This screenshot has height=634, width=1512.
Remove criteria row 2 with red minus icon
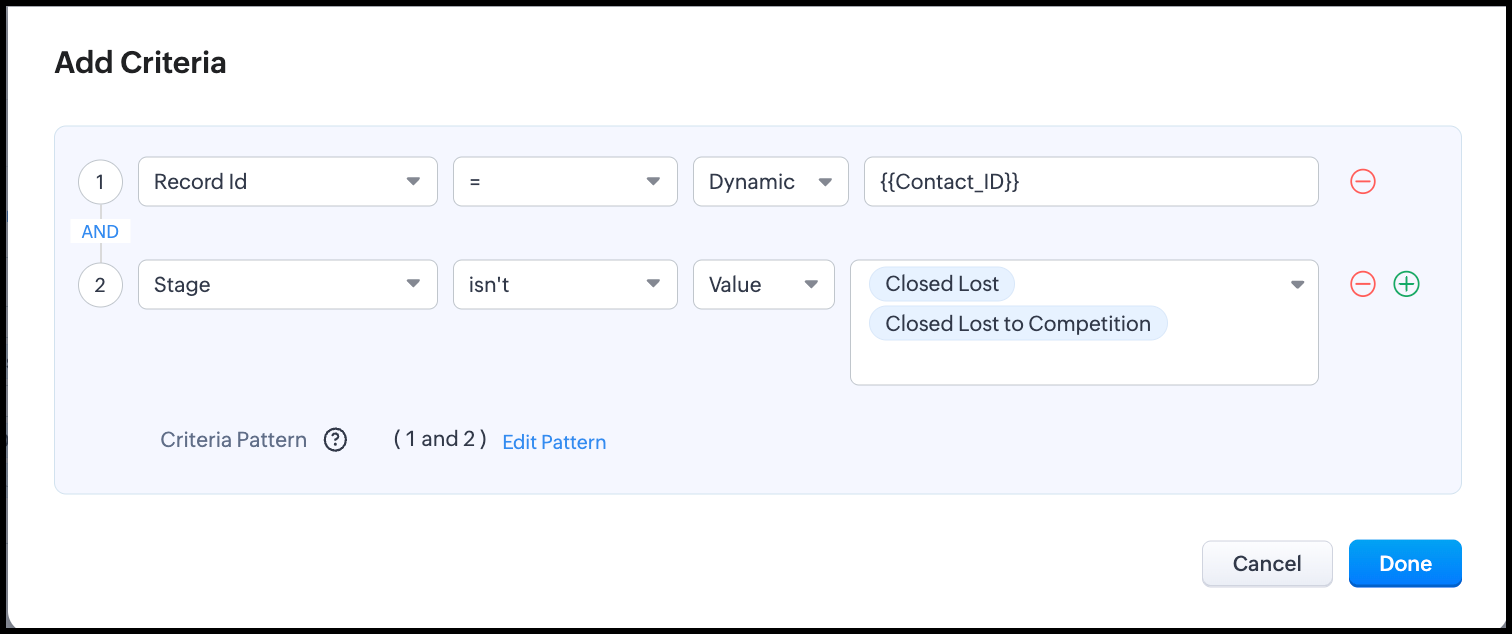pos(1363,284)
